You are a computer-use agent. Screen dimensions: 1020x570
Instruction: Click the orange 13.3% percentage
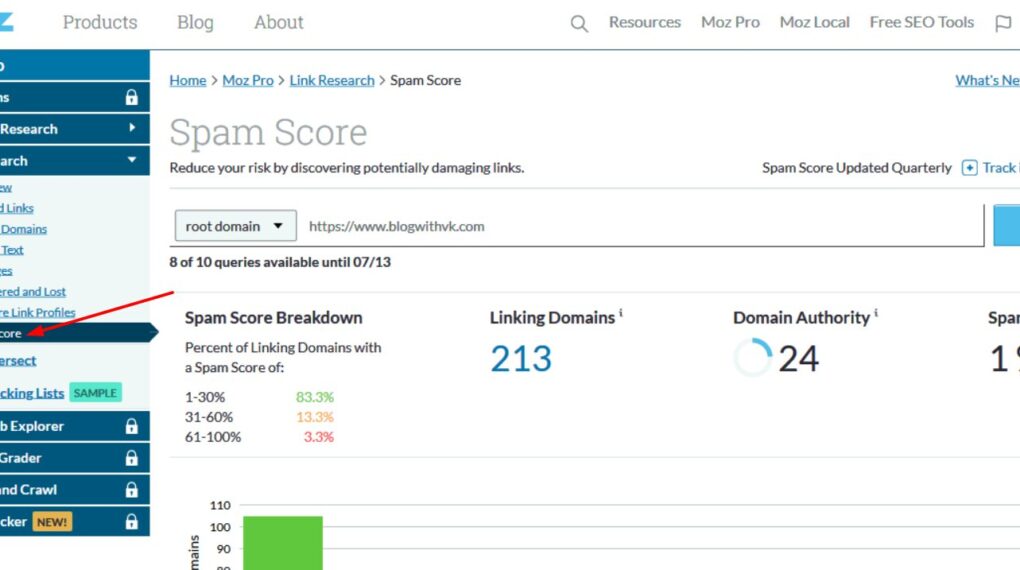(x=315, y=417)
